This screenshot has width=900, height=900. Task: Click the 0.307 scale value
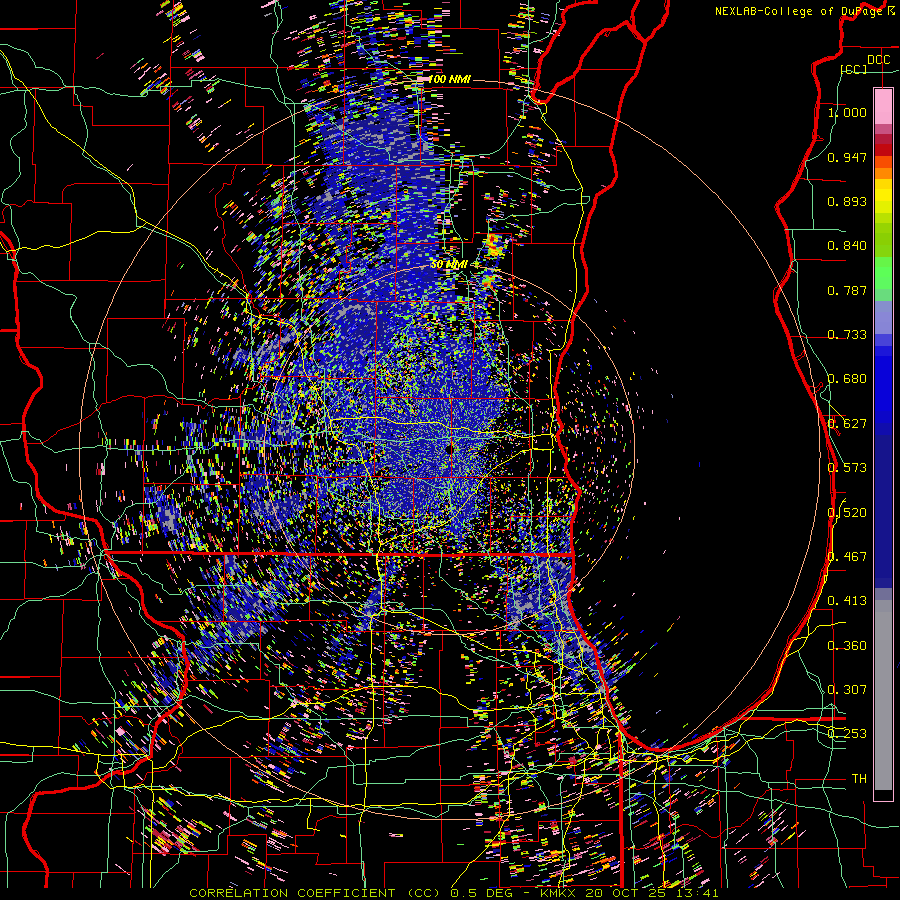[x=847, y=690]
